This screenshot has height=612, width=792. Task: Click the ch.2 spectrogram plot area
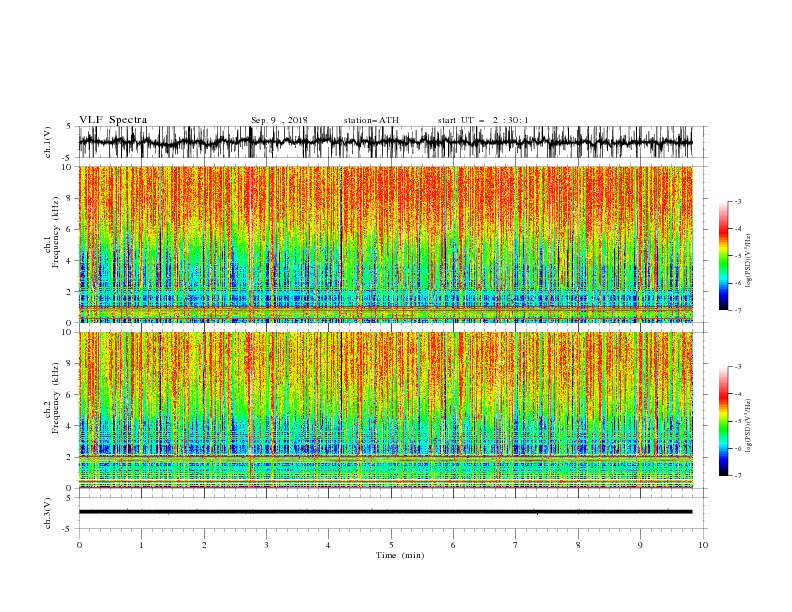386,410
